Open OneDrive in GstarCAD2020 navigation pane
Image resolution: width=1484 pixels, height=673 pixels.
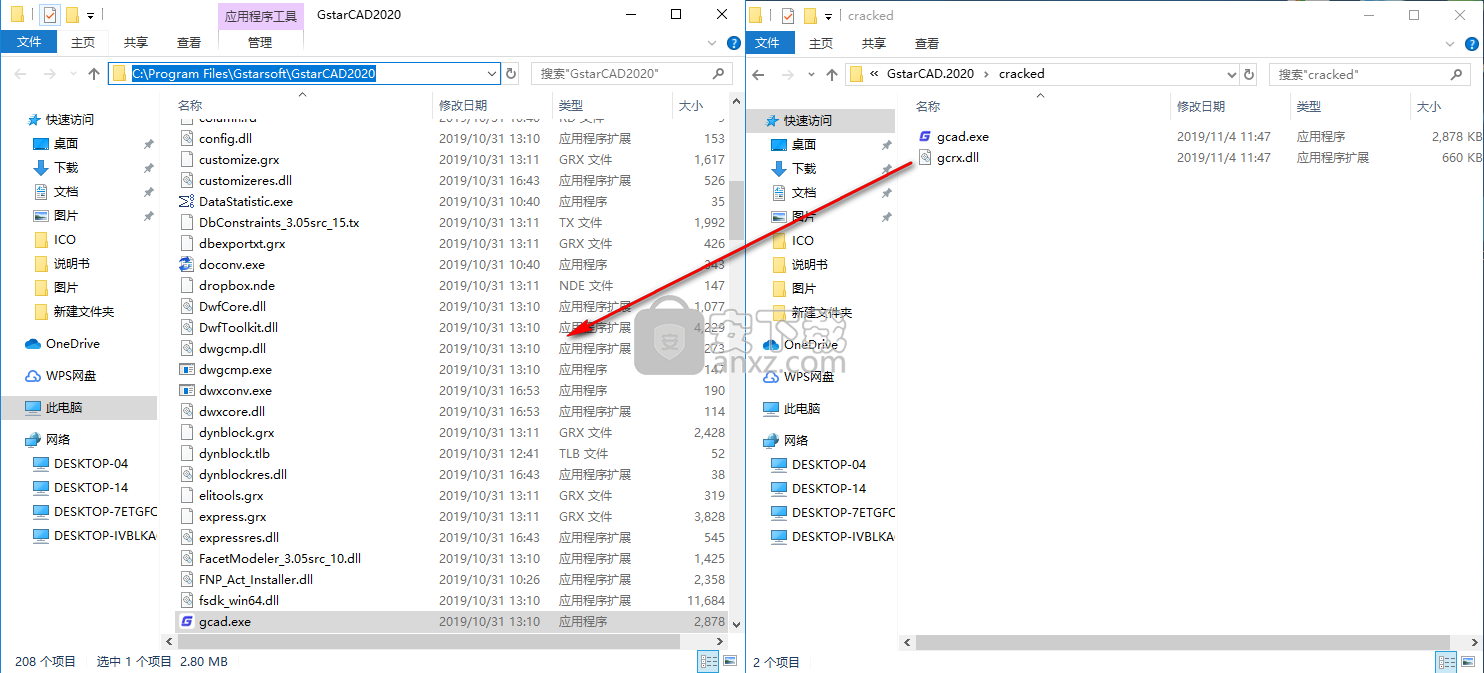[x=73, y=343]
